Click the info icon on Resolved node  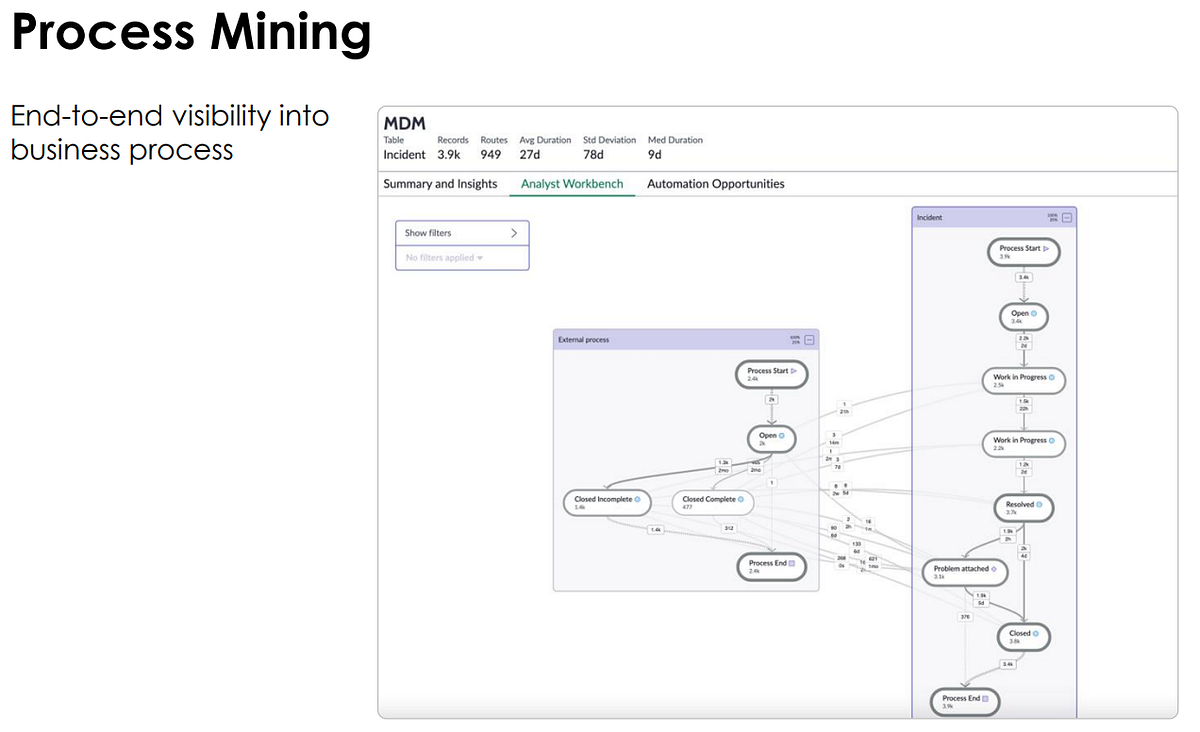tap(1040, 505)
